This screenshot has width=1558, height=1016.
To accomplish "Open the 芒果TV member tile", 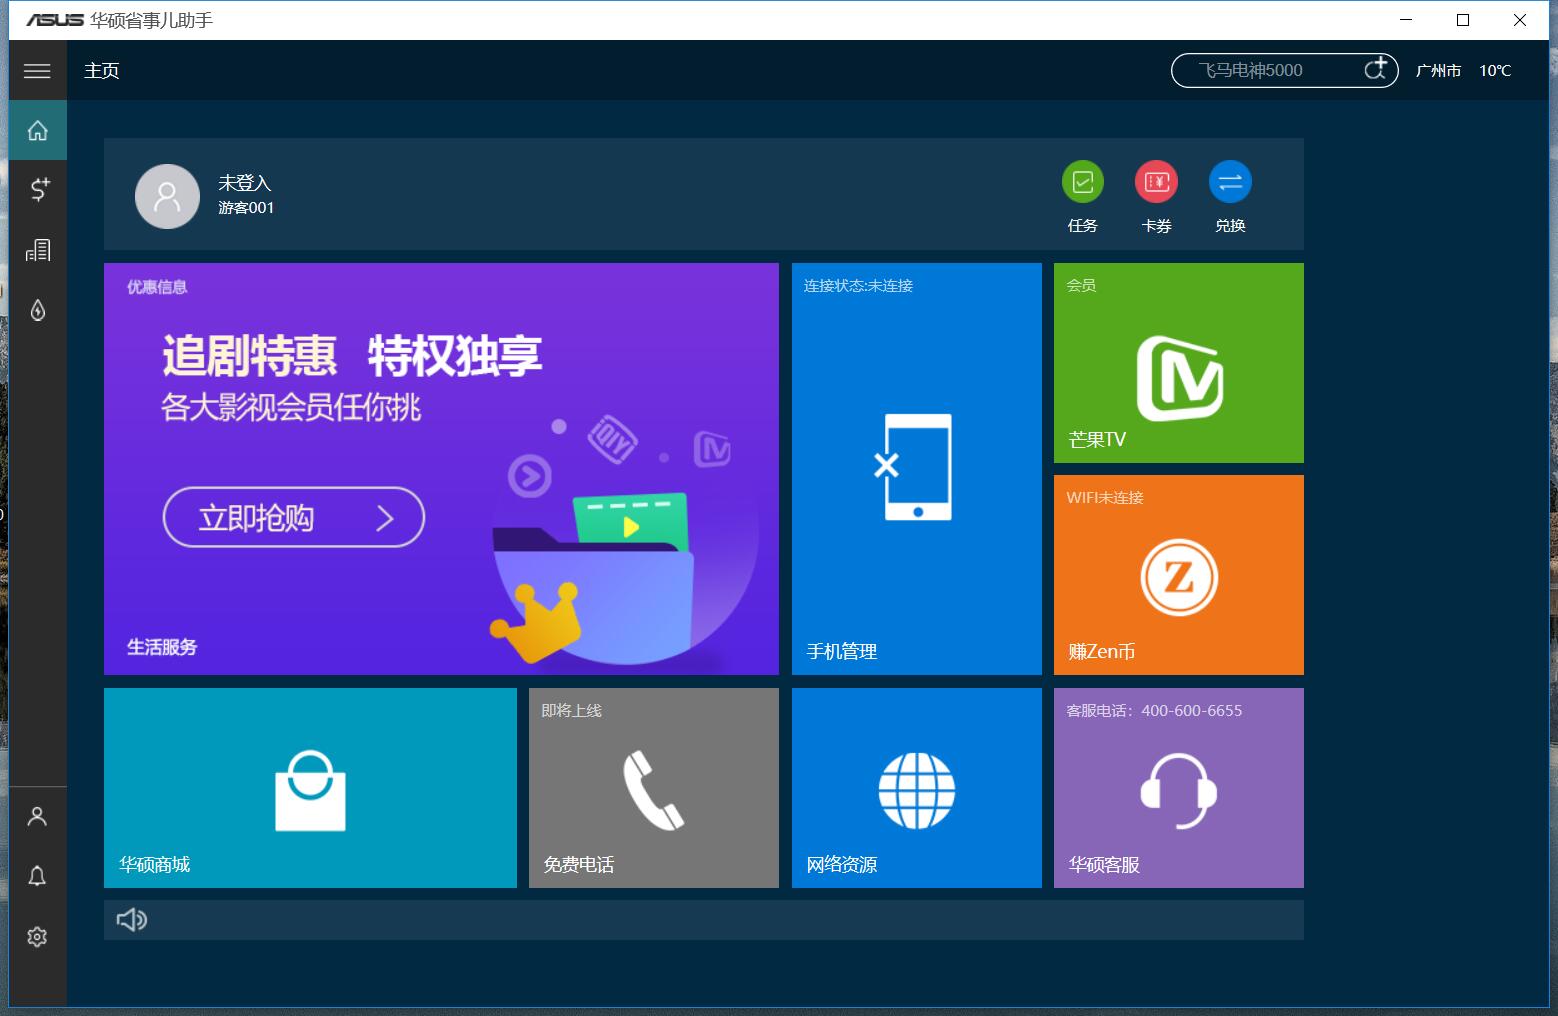I will pyautogui.click(x=1179, y=363).
